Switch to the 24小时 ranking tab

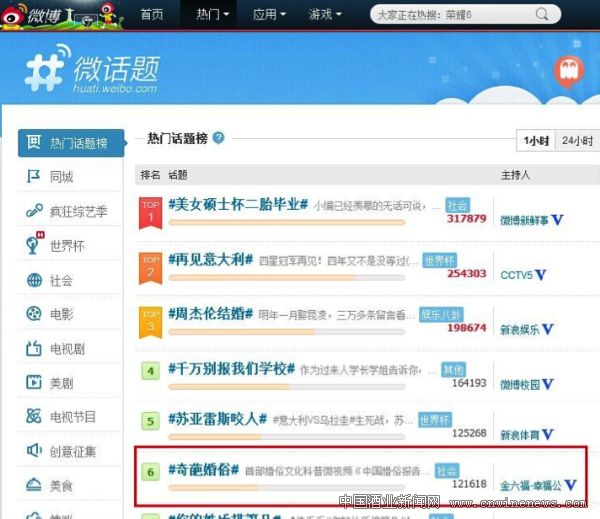[x=577, y=141]
